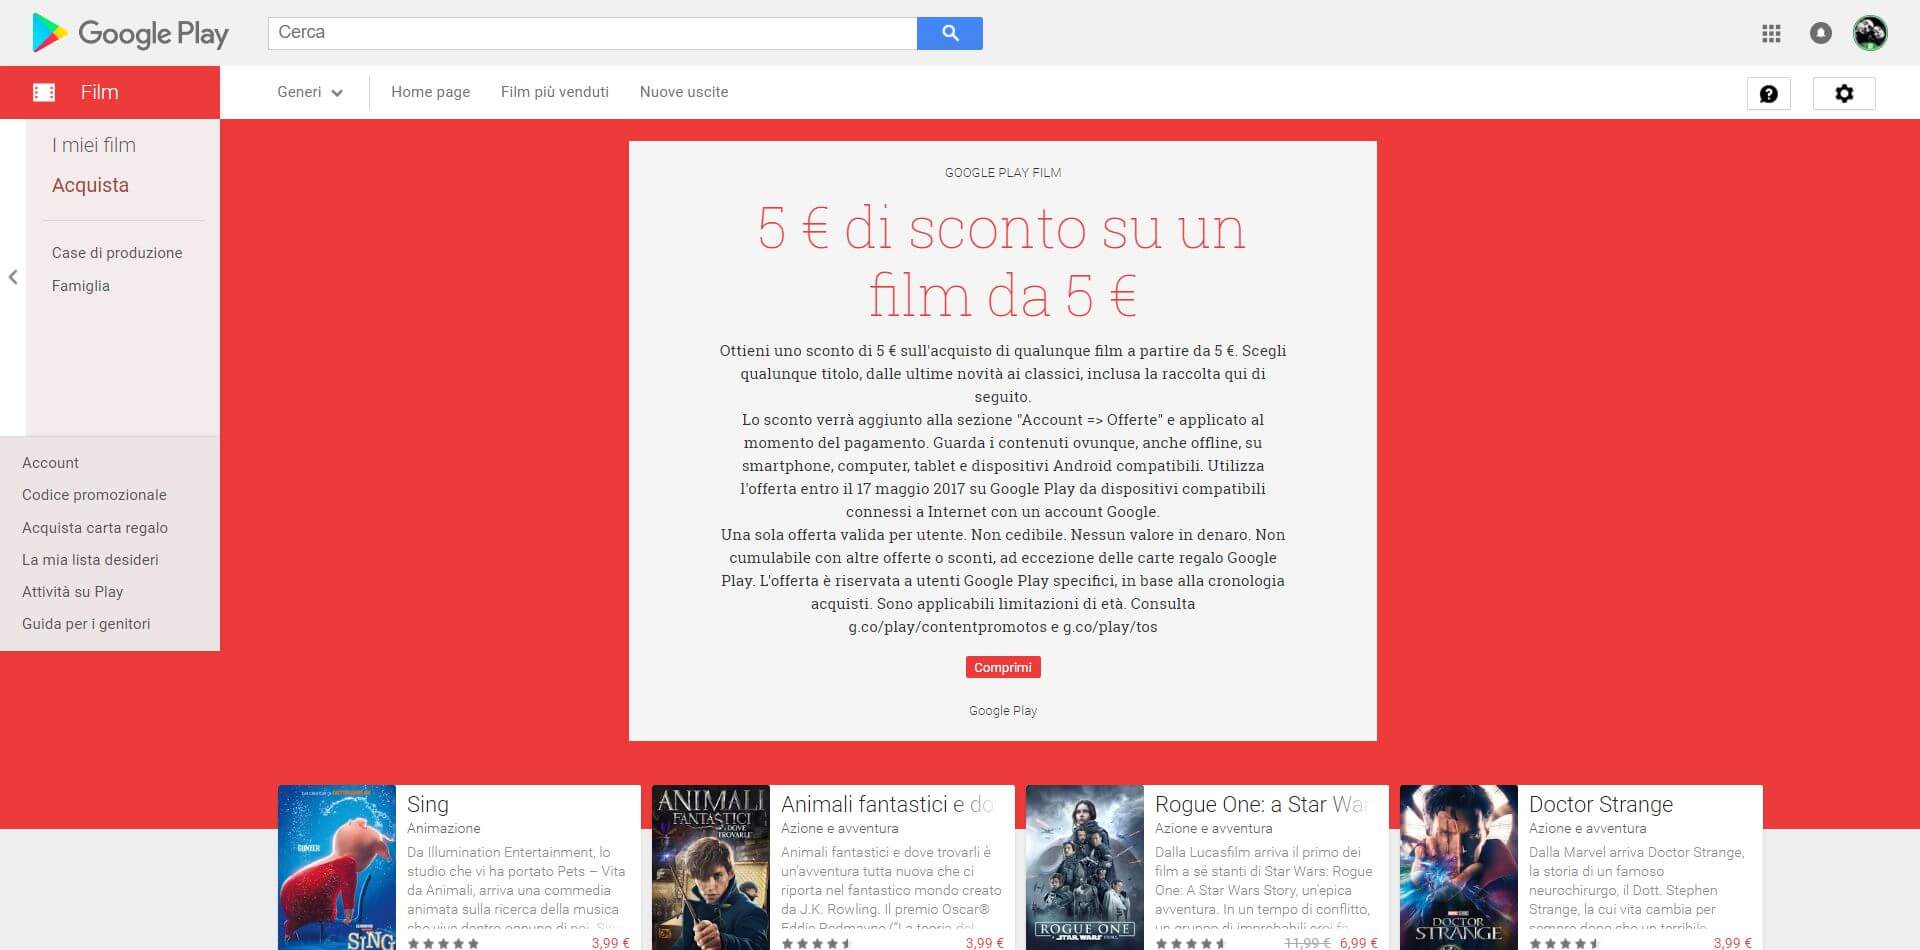Click the Sing movie title
The width and height of the screenshot is (1920, 950).
pyautogui.click(x=428, y=804)
